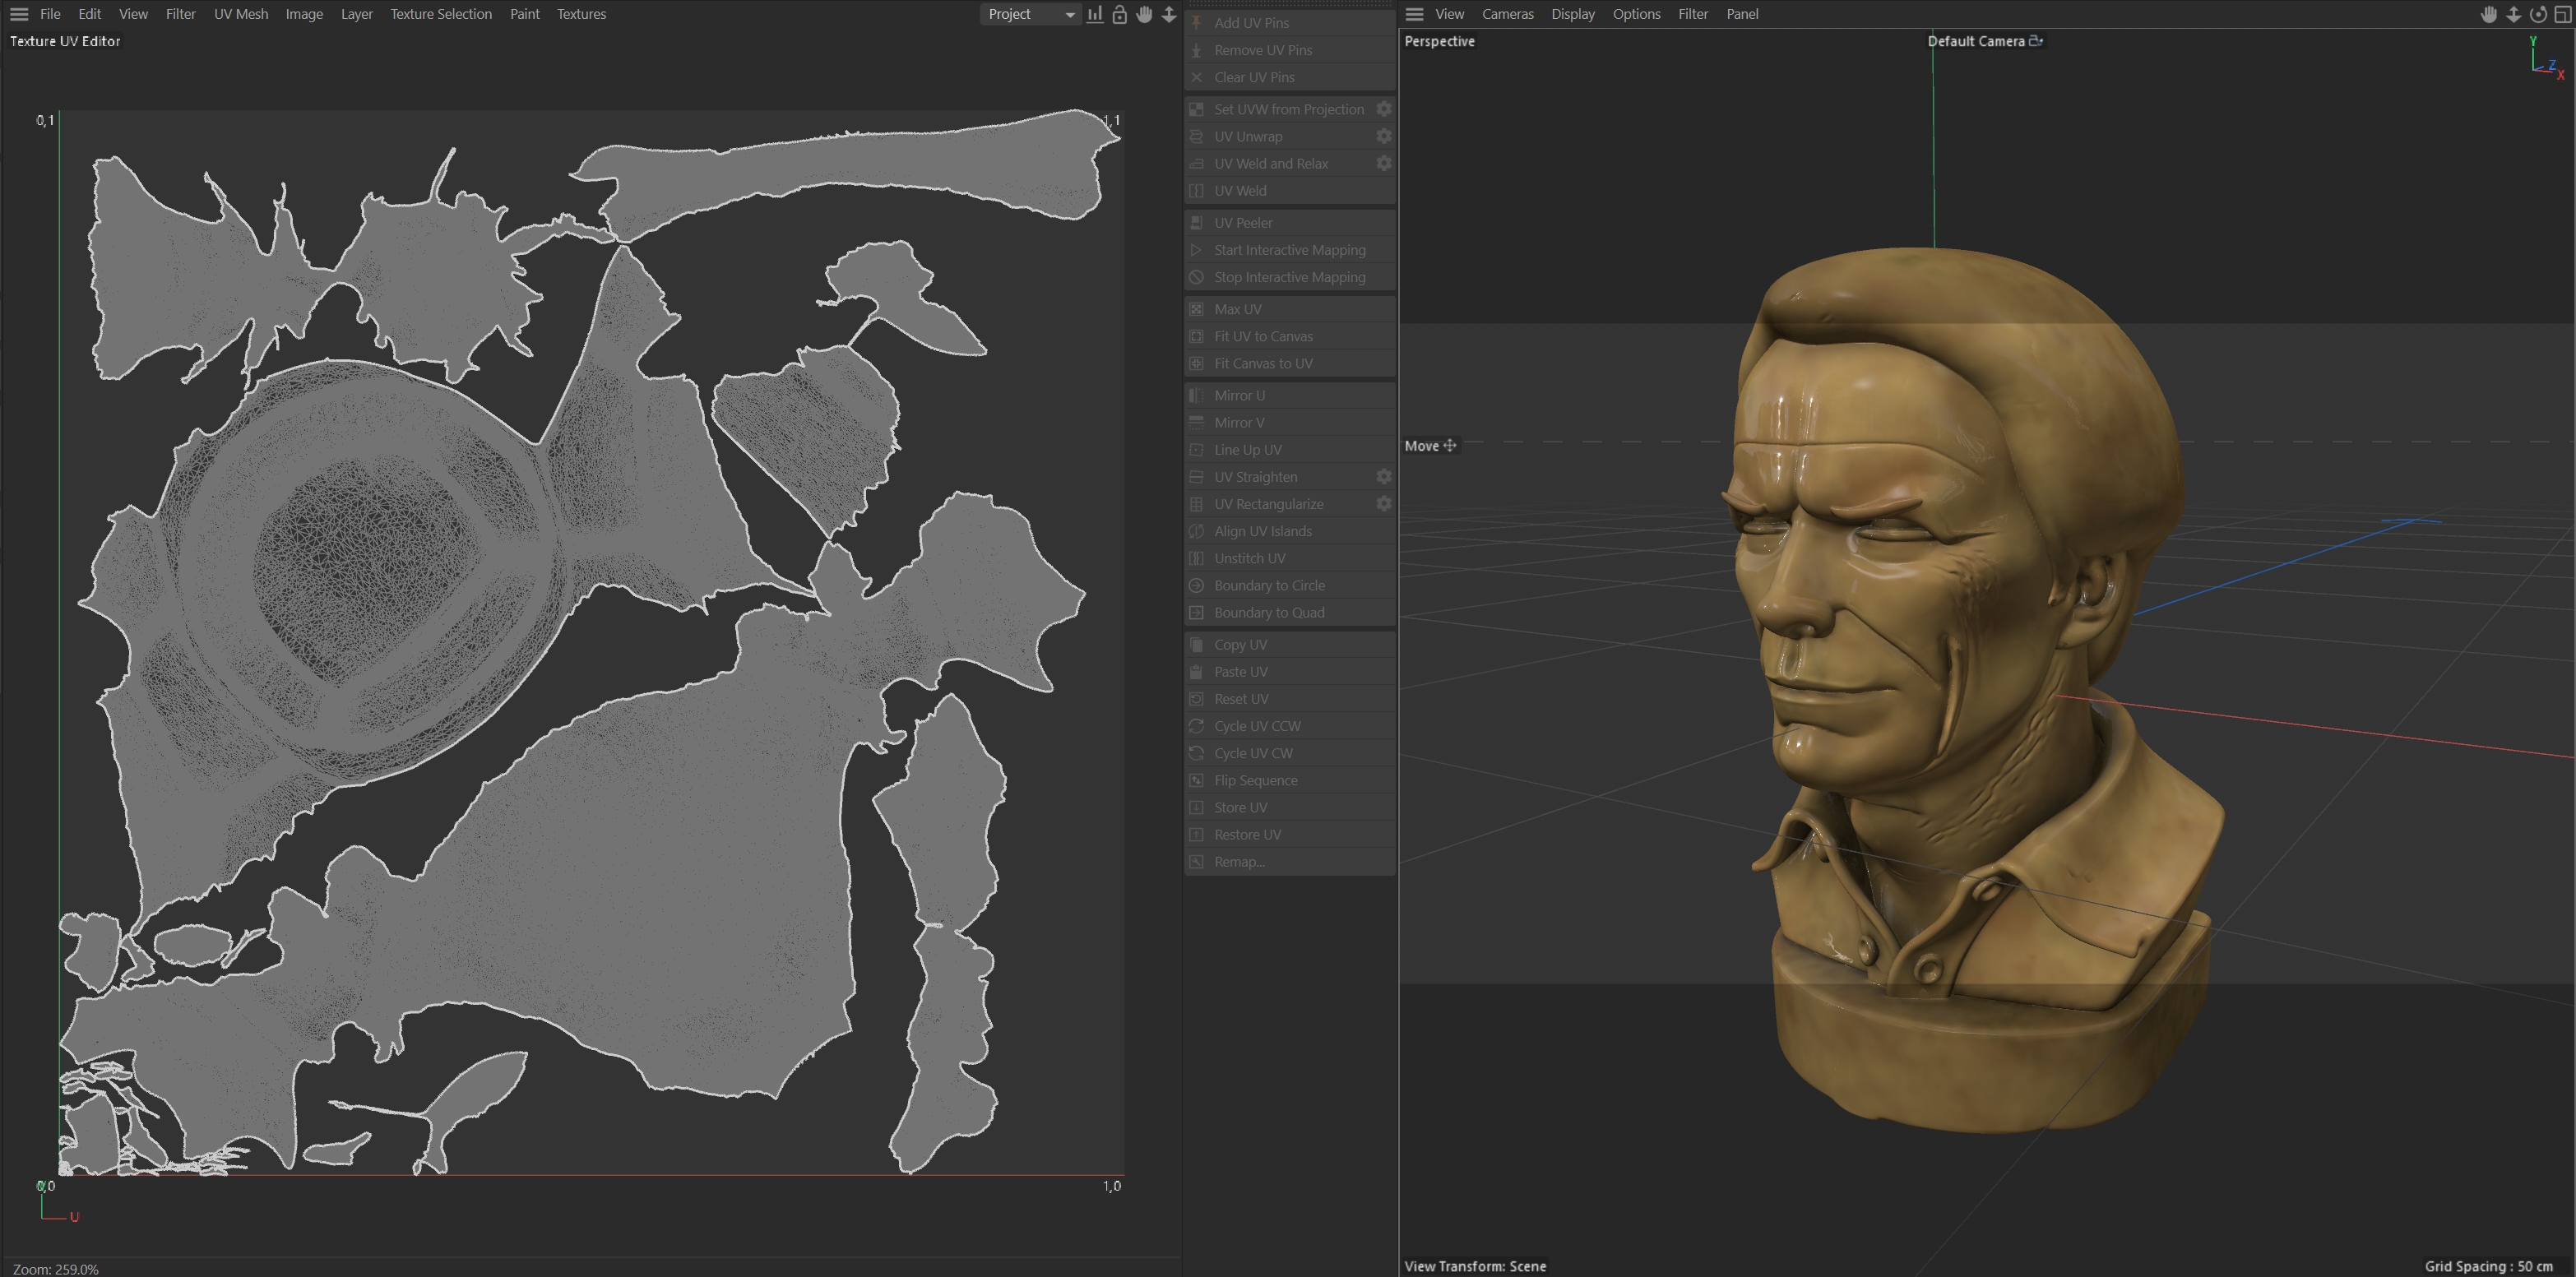2576x1277 pixels.
Task: Click the UV editor zoom arrows icon
Action: [1169, 14]
